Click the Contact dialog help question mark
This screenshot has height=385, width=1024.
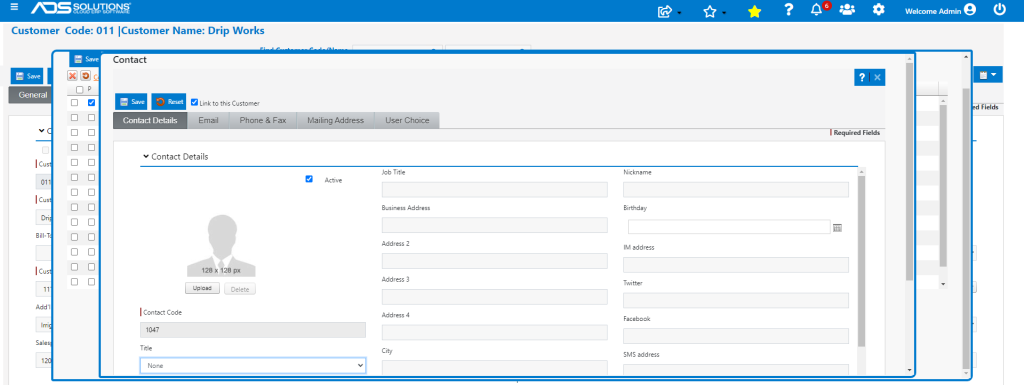click(x=862, y=78)
